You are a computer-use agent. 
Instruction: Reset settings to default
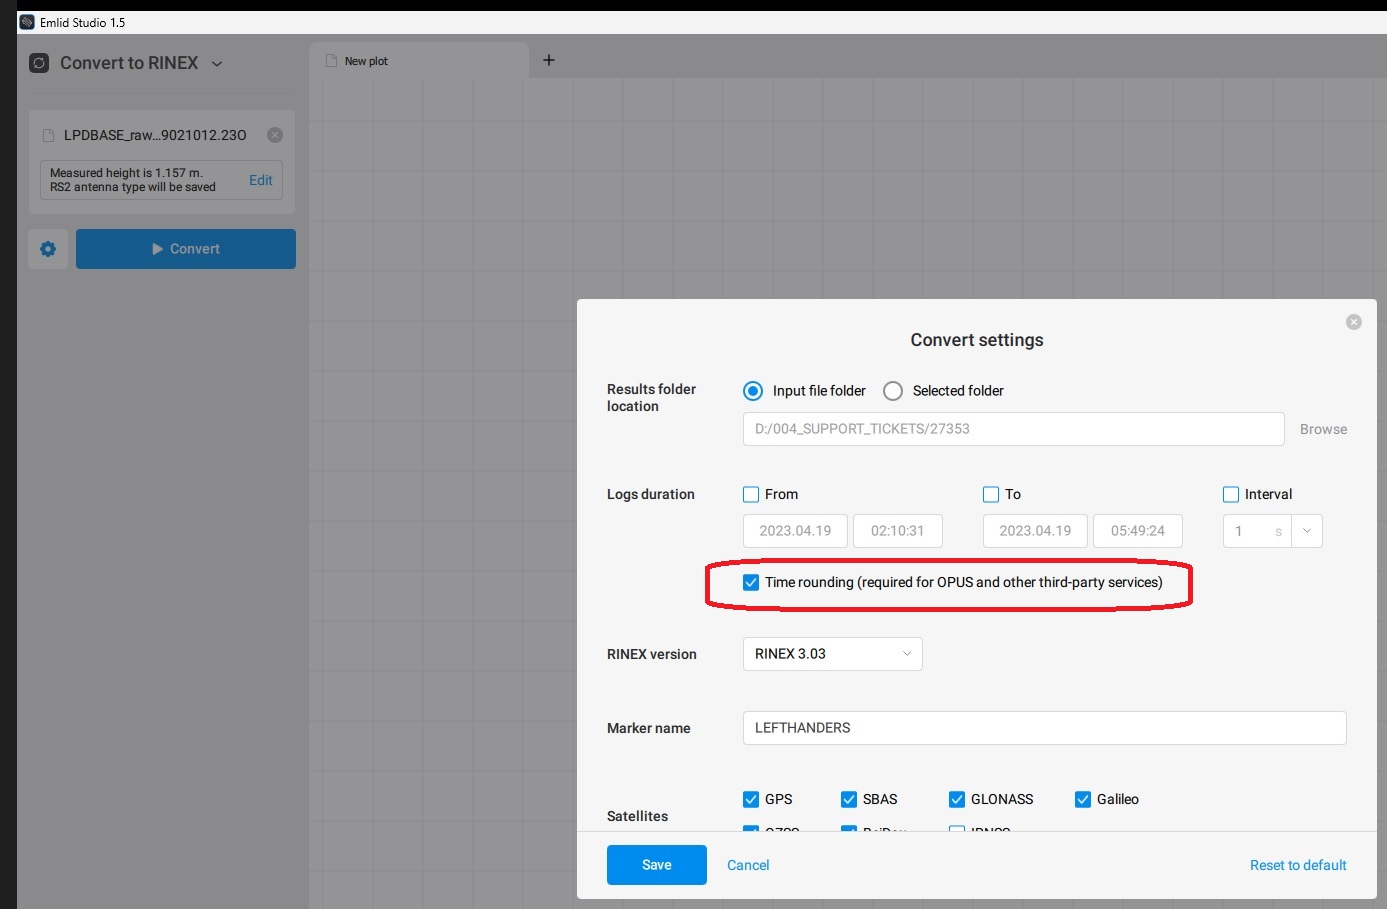pyautogui.click(x=1298, y=865)
